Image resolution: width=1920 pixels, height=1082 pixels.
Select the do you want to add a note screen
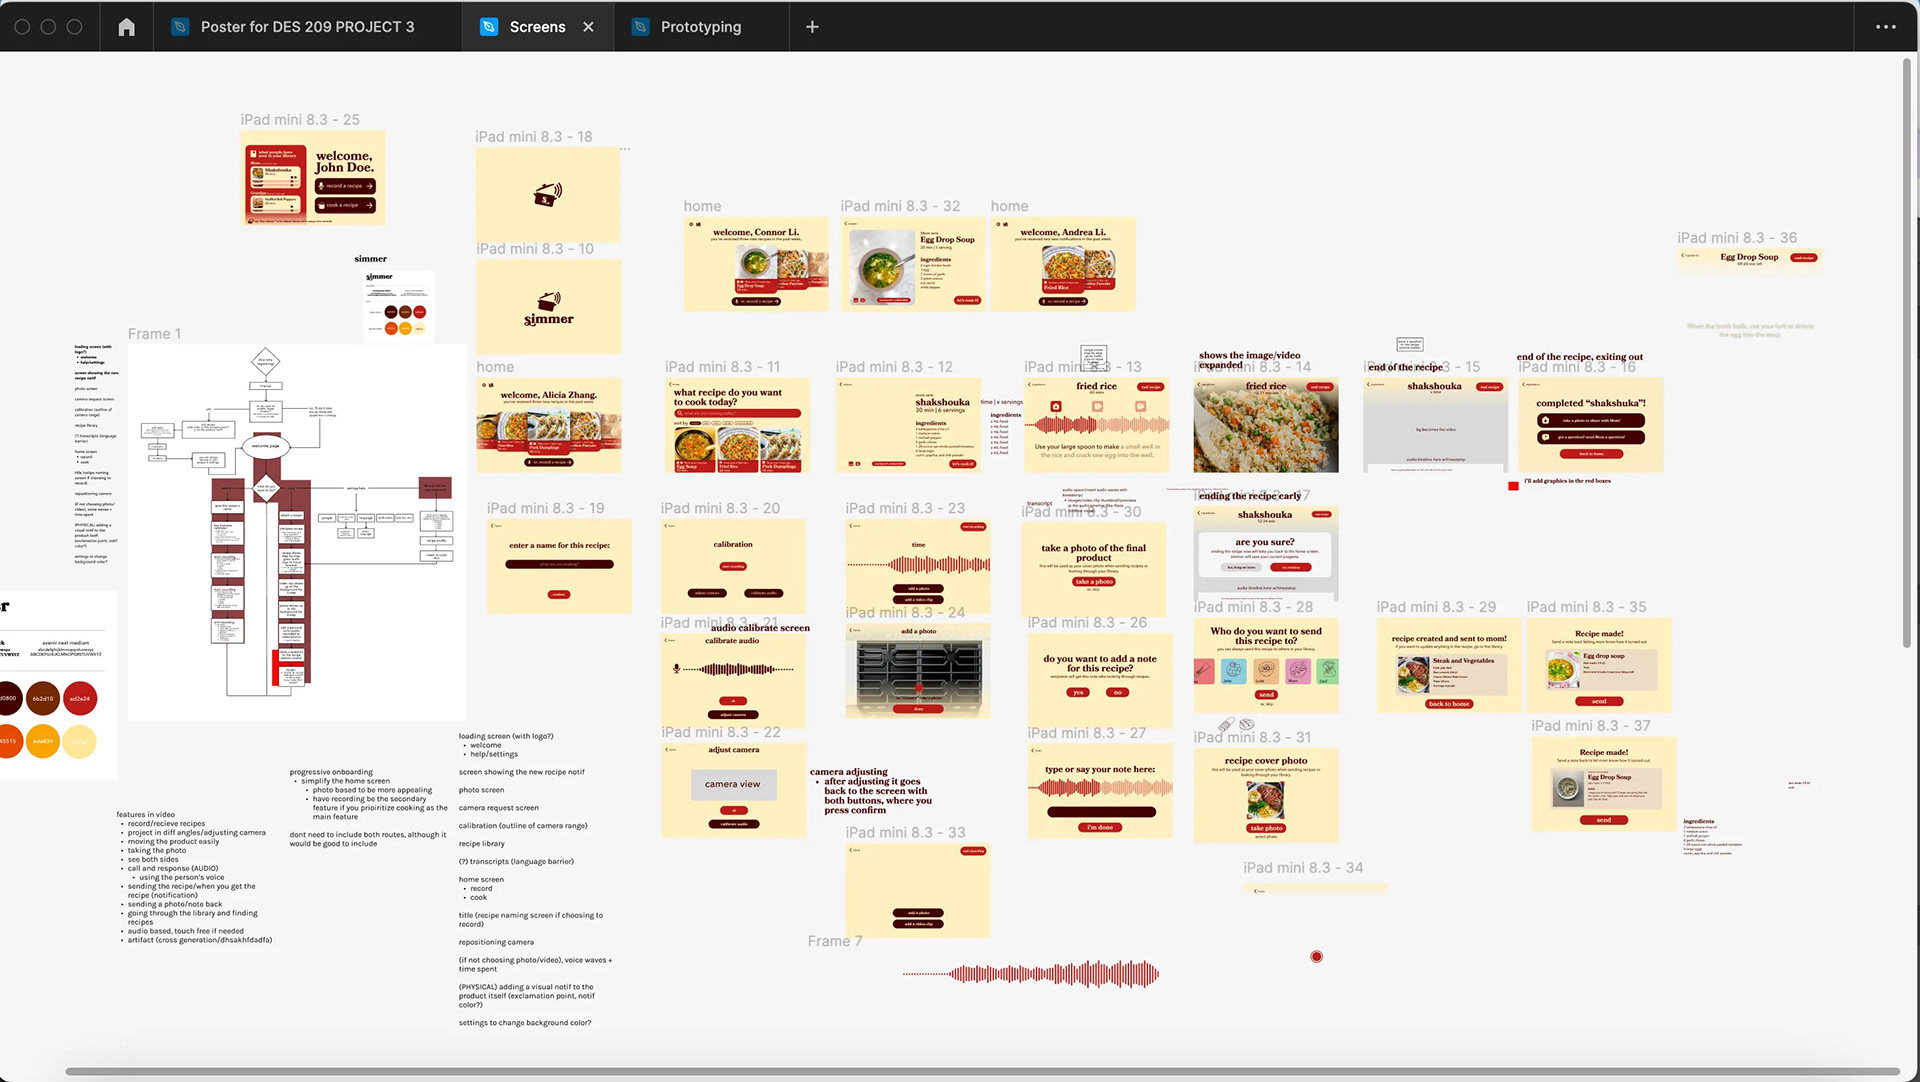click(1100, 680)
